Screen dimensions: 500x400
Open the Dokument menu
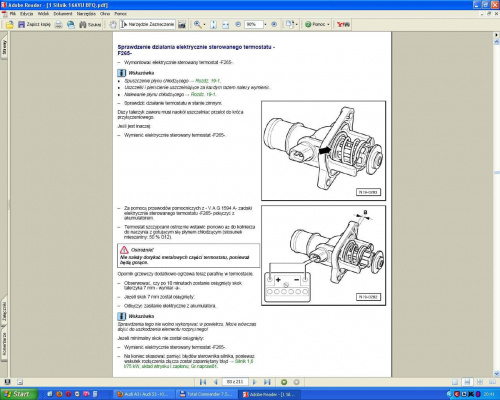pyautogui.click(x=63, y=14)
